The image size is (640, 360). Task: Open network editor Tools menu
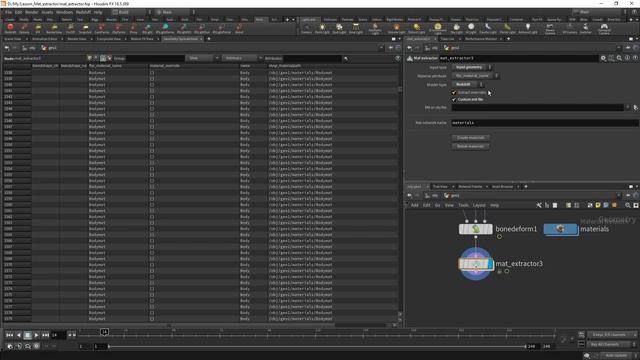tap(463, 205)
